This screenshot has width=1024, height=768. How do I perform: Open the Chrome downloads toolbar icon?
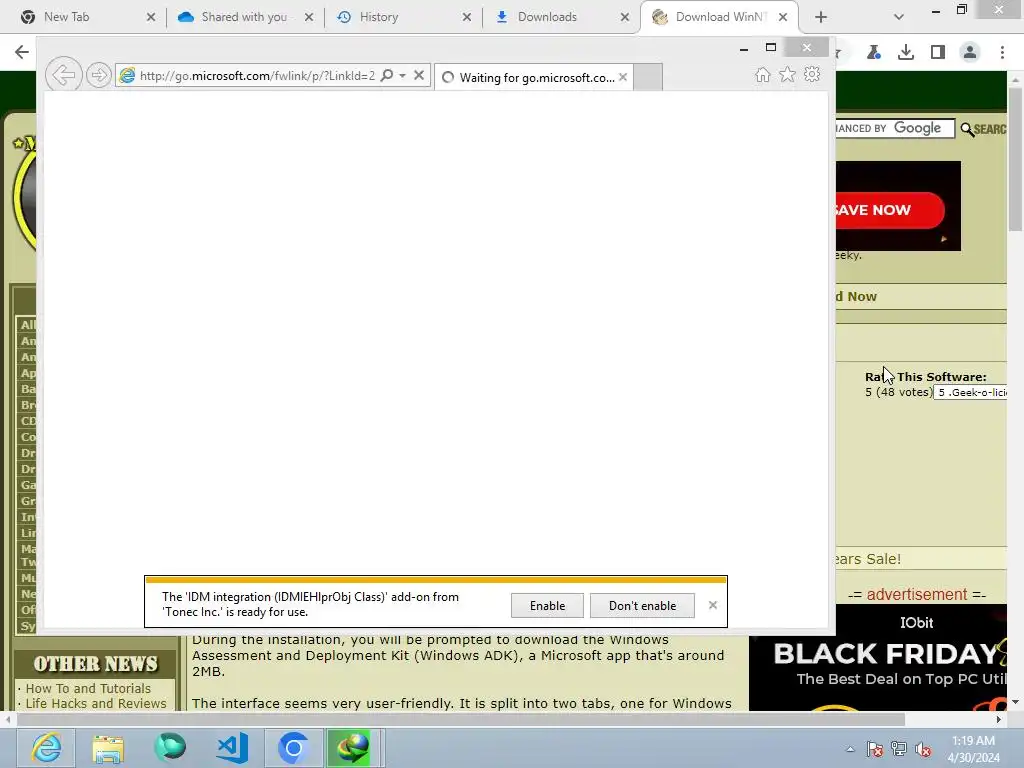tap(906, 52)
